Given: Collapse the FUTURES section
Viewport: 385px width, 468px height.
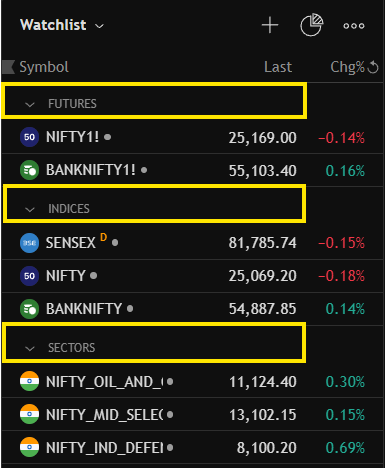Looking at the screenshot, I should click(30, 105).
